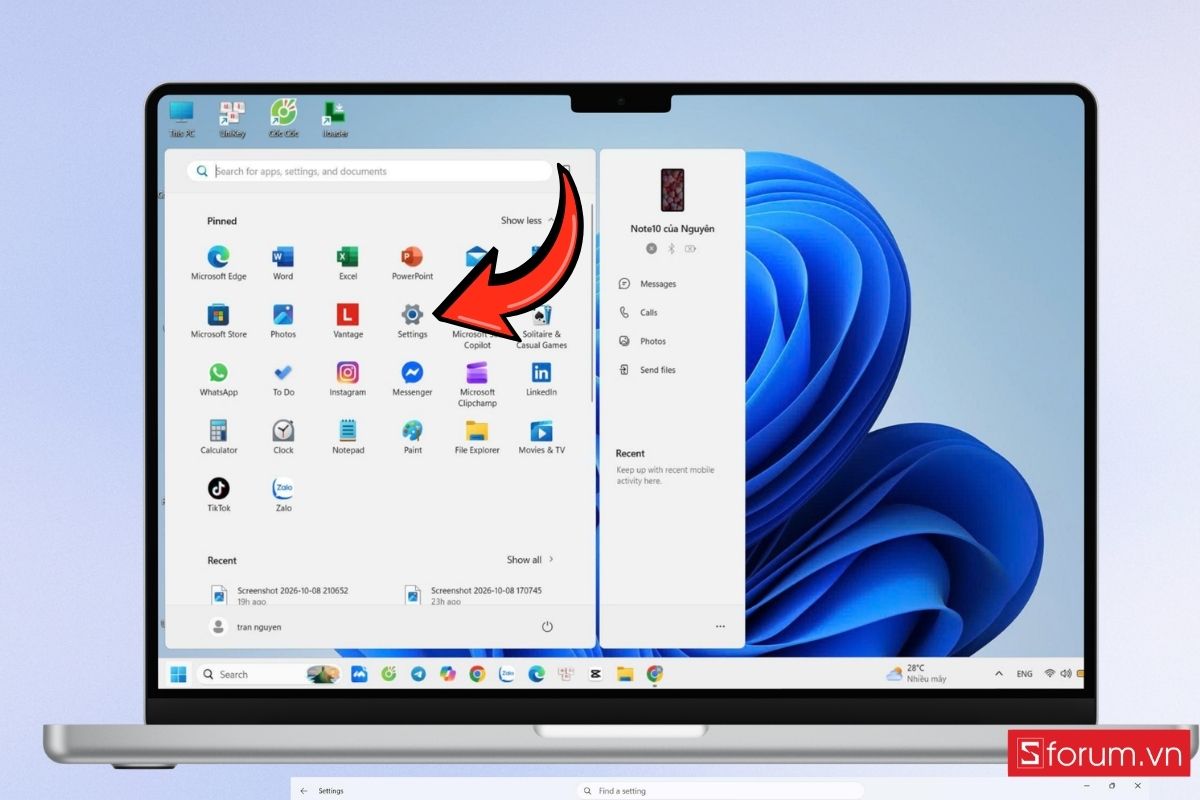Screen dimensions: 1200x800
Task: Open CapCut from the taskbar
Action: 595,674
